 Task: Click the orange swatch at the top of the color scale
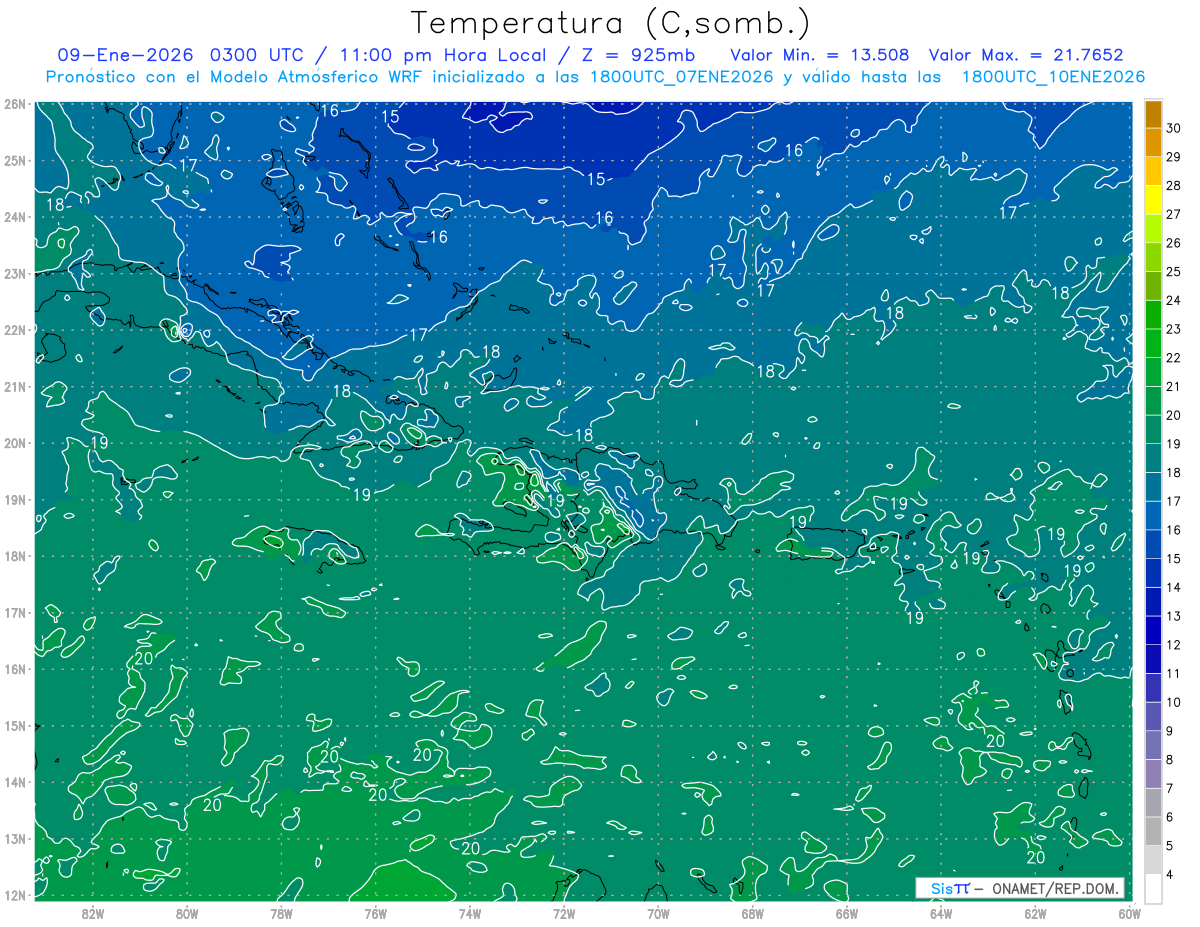(1153, 115)
